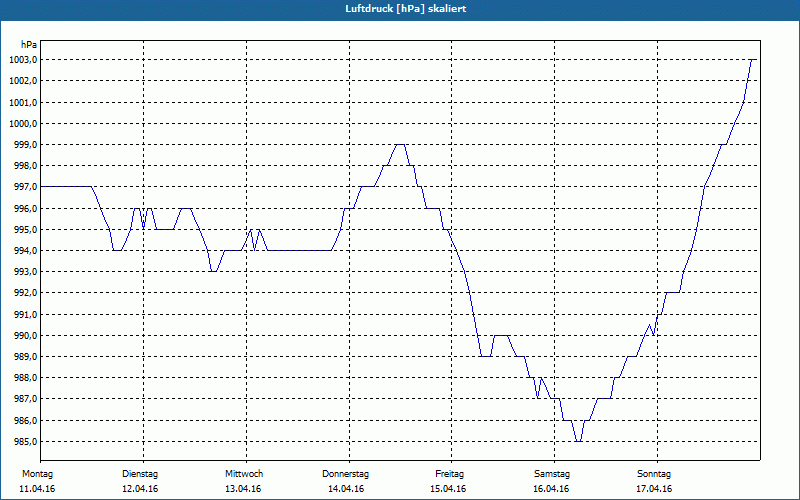
Task: Click the '997,0' y-axis value
Action: tap(24, 187)
